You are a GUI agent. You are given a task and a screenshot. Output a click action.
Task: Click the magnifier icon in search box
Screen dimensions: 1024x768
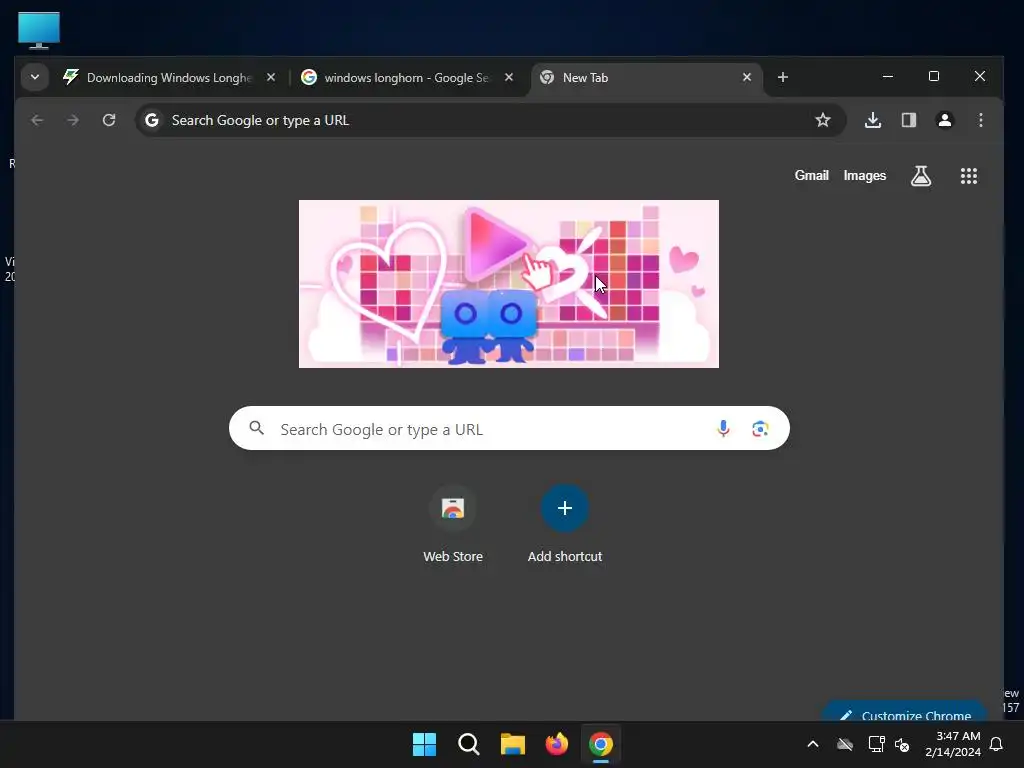(257, 428)
